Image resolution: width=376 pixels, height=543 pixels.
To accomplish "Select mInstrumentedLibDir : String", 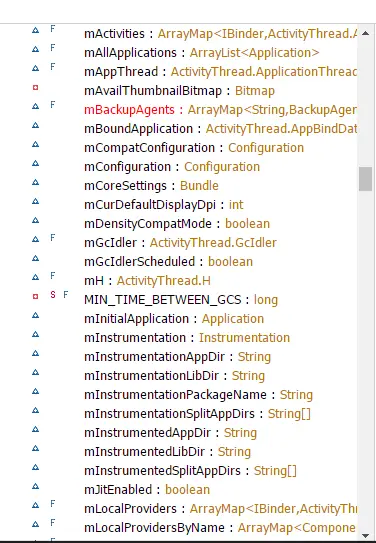I will [x=168, y=452].
